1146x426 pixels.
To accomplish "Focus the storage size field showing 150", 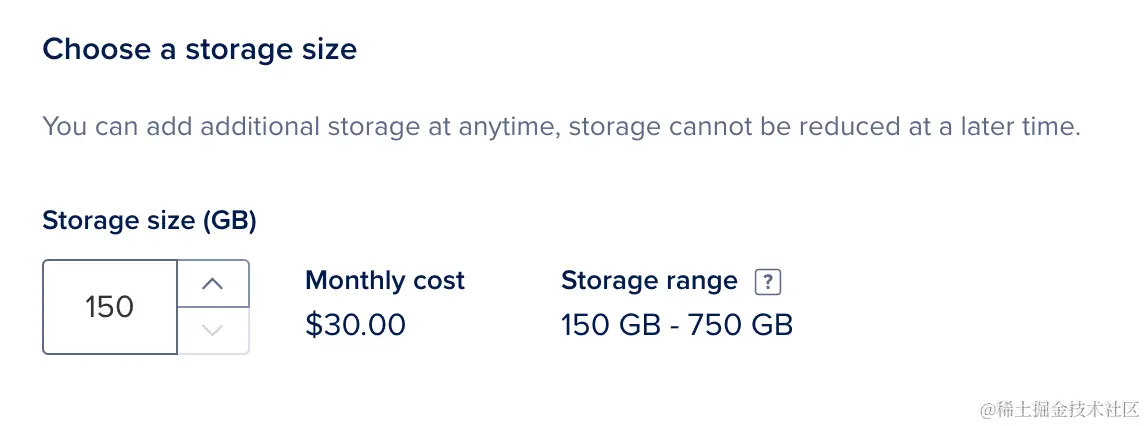I will (110, 307).
